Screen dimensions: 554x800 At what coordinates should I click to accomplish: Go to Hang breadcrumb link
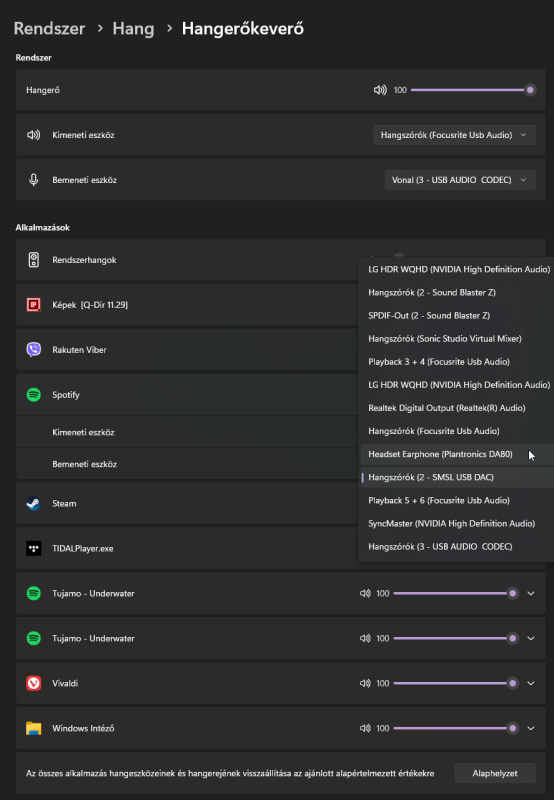click(133, 29)
